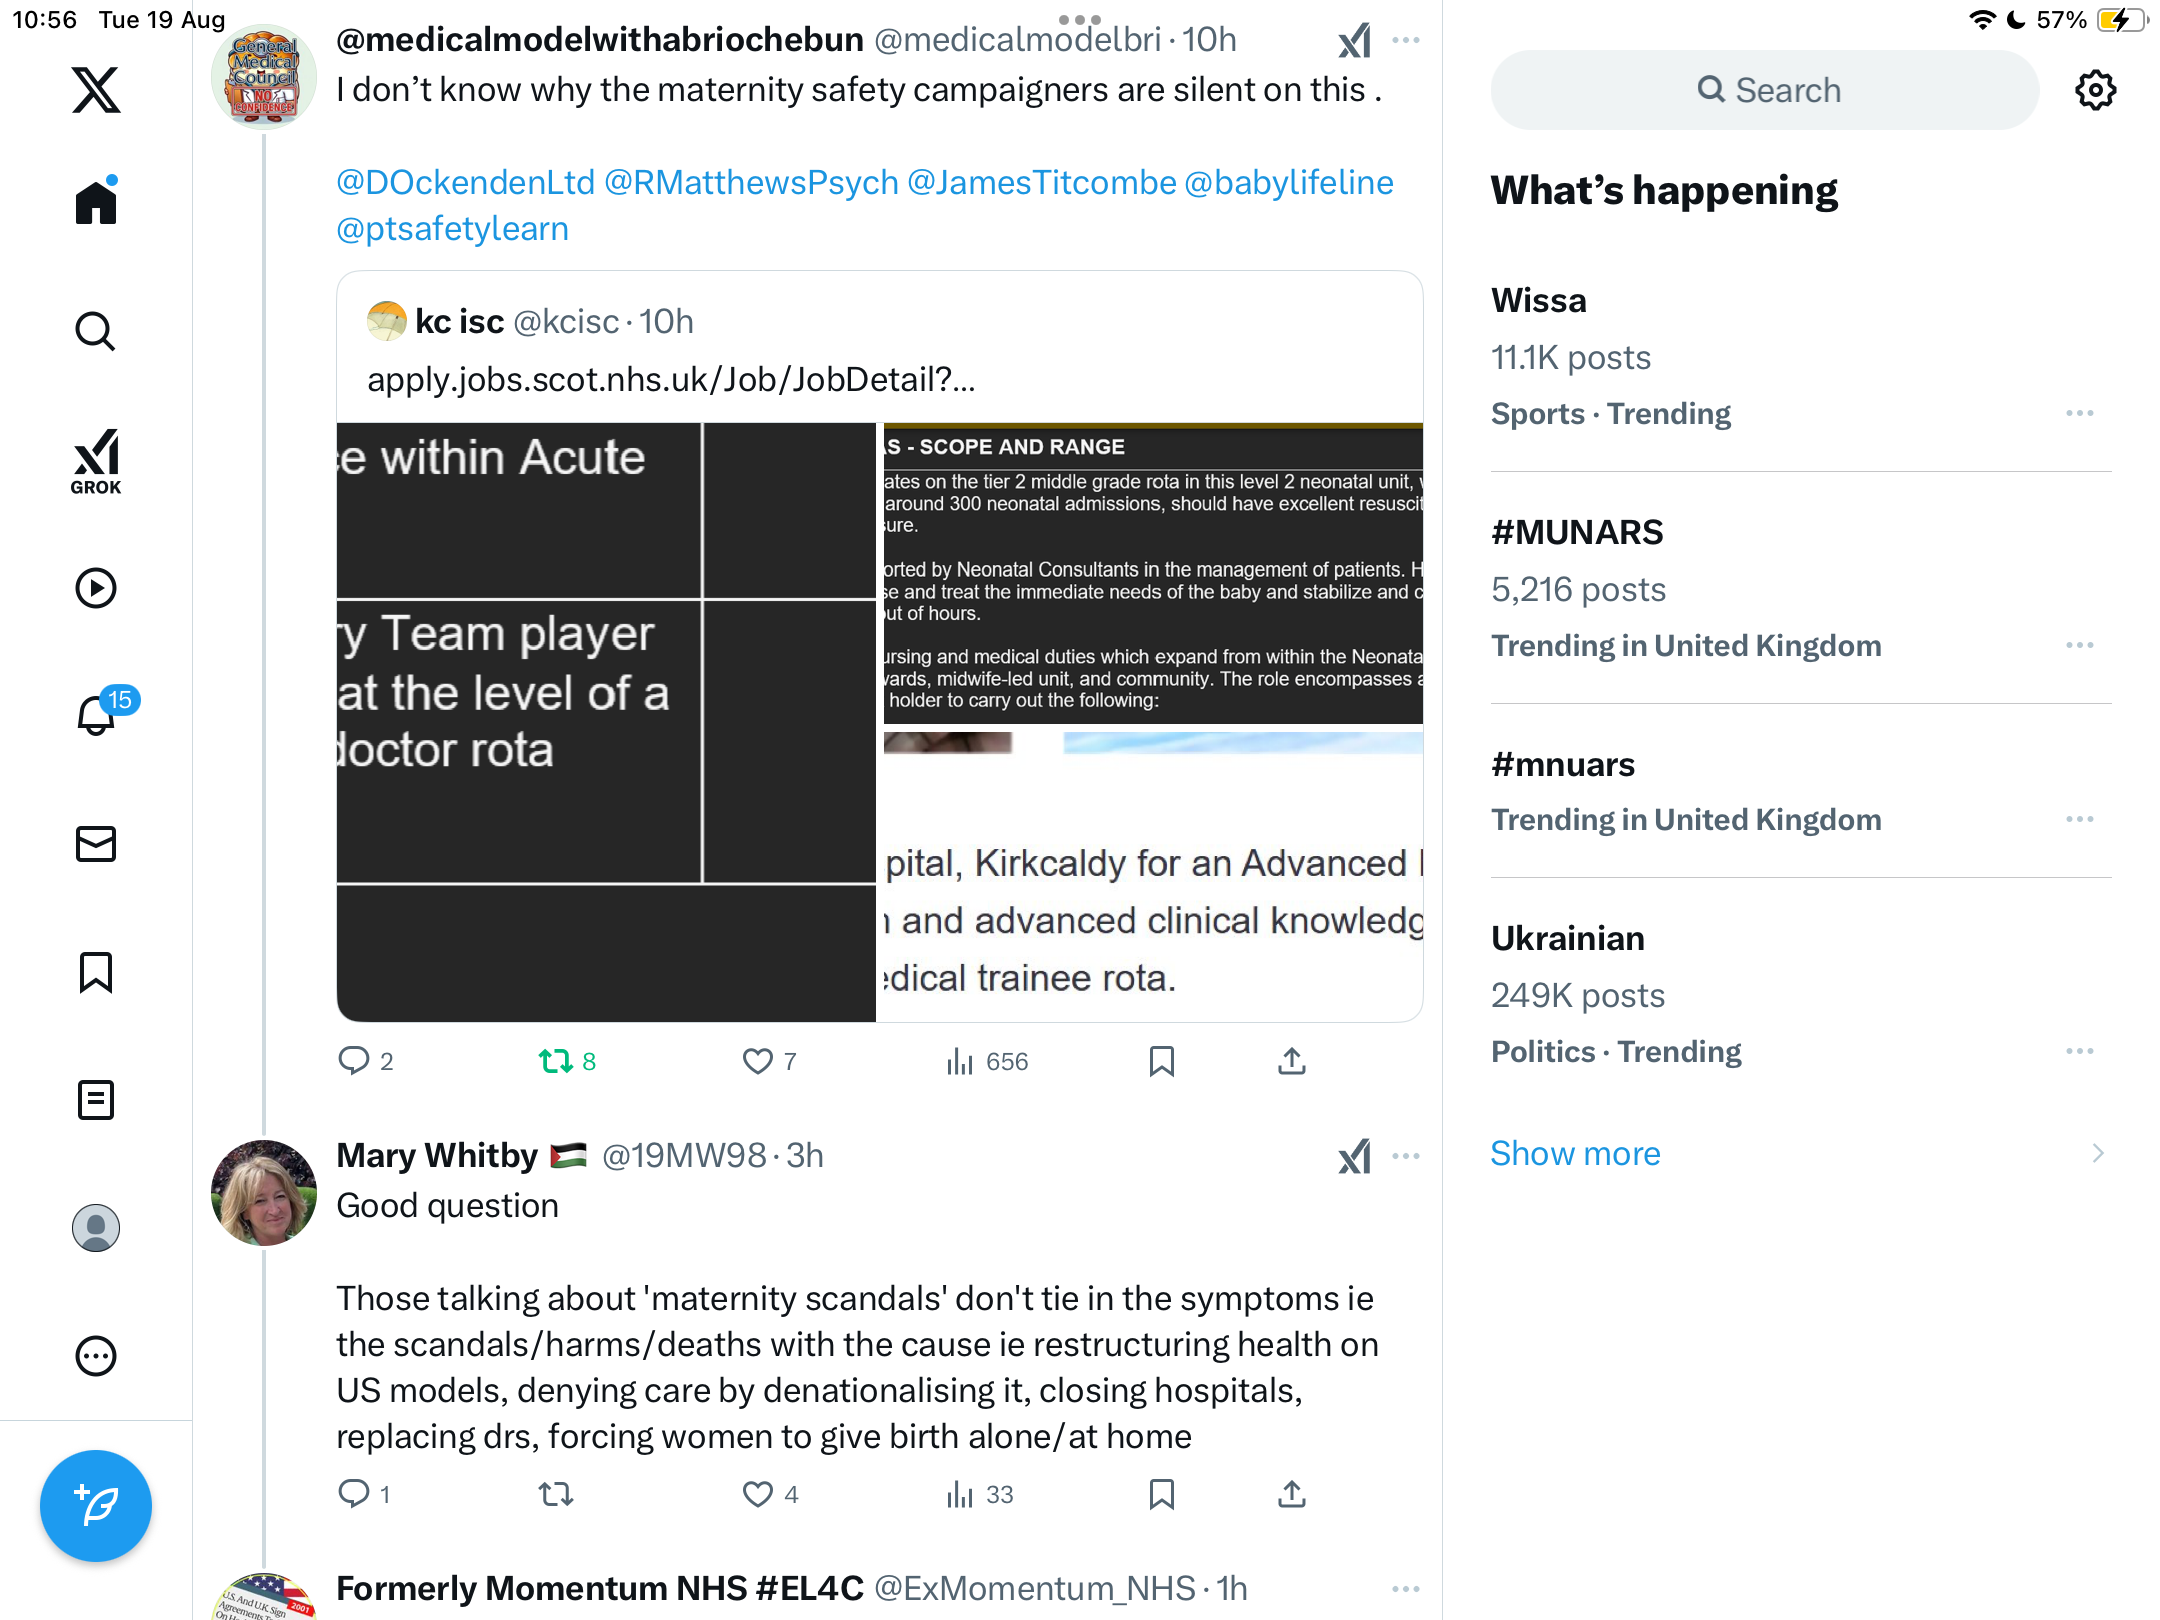The height and width of the screenshot is (1620, 2160).
Task: Open more options on Mary Whitby's post
Action: 1406,1156
